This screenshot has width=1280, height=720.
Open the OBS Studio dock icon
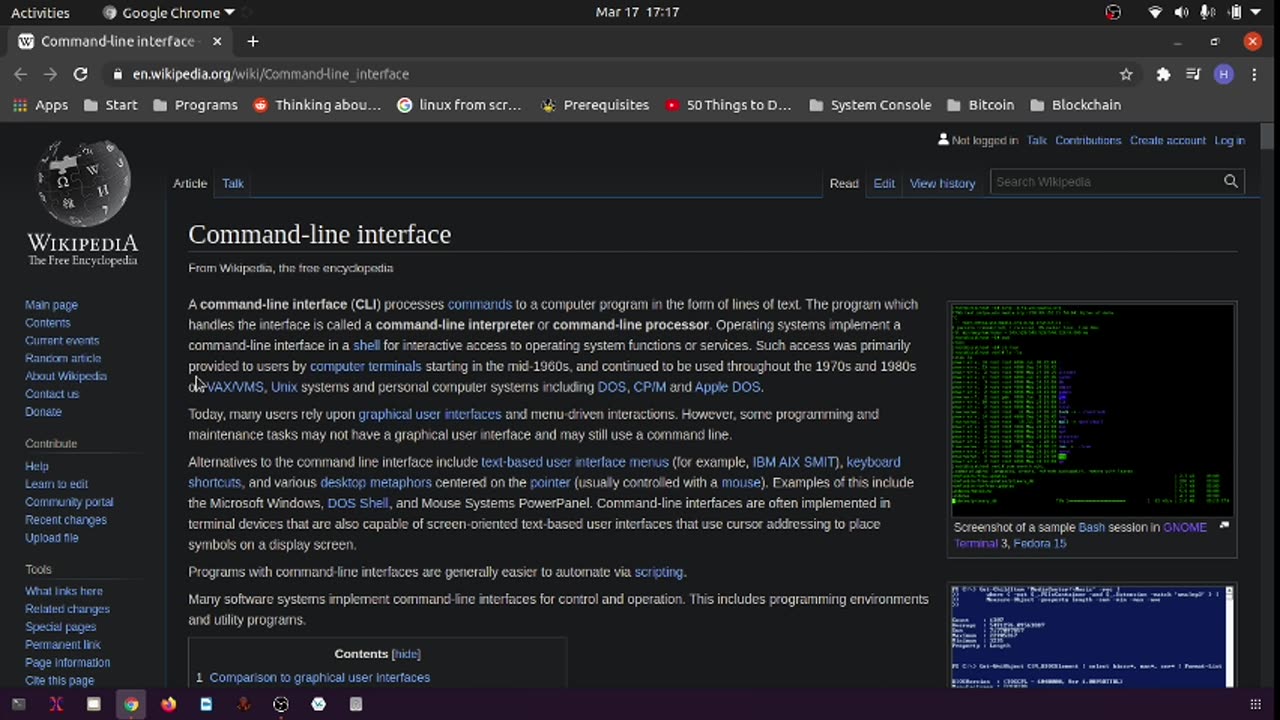coord(281,704)
